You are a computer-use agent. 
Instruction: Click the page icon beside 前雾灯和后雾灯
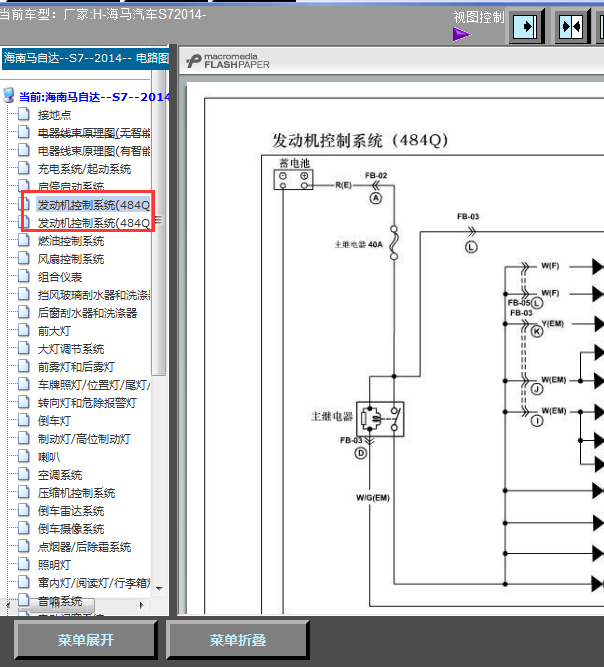pos(24,366)
